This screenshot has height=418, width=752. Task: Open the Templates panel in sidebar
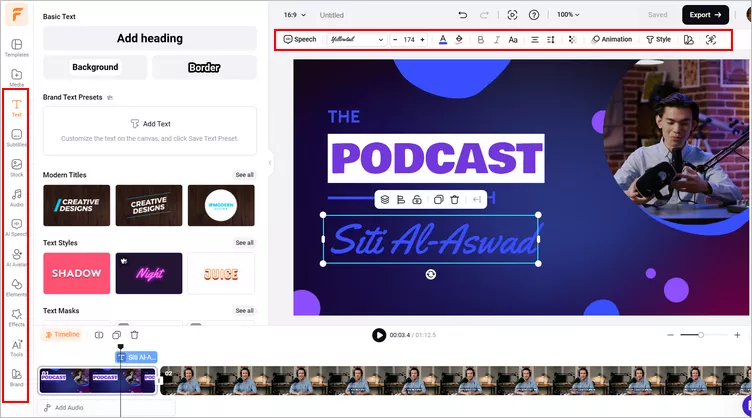click(16, 48)
